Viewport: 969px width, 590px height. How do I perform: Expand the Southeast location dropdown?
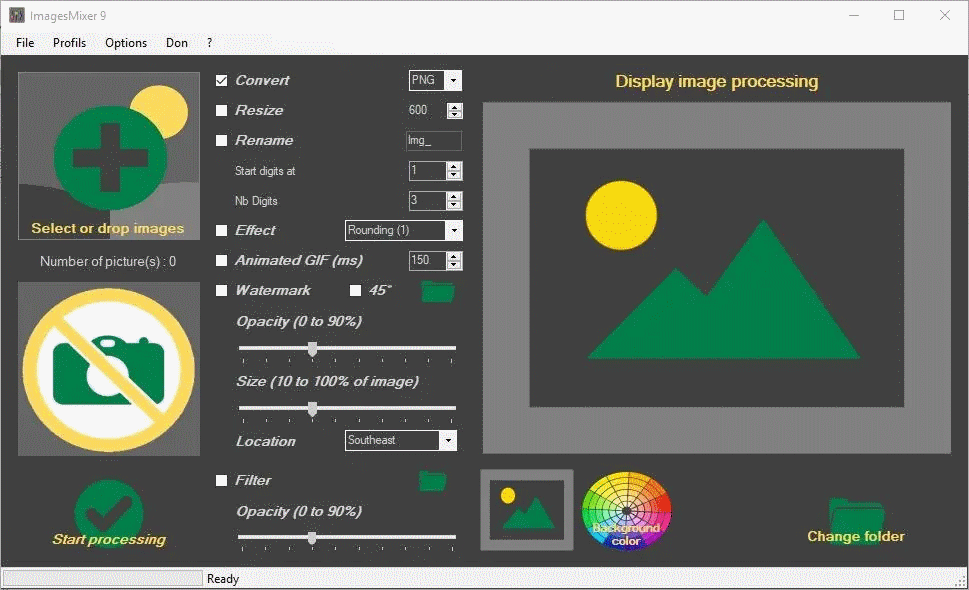448,440
